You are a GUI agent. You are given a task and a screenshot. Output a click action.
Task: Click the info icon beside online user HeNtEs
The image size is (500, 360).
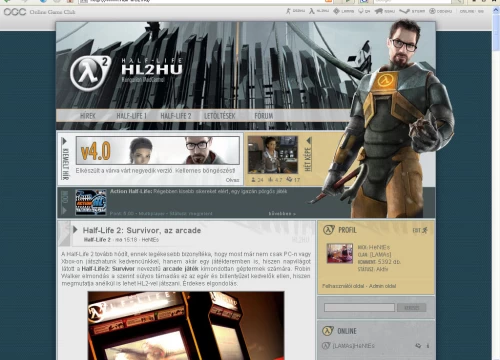(x=428, y=346)
